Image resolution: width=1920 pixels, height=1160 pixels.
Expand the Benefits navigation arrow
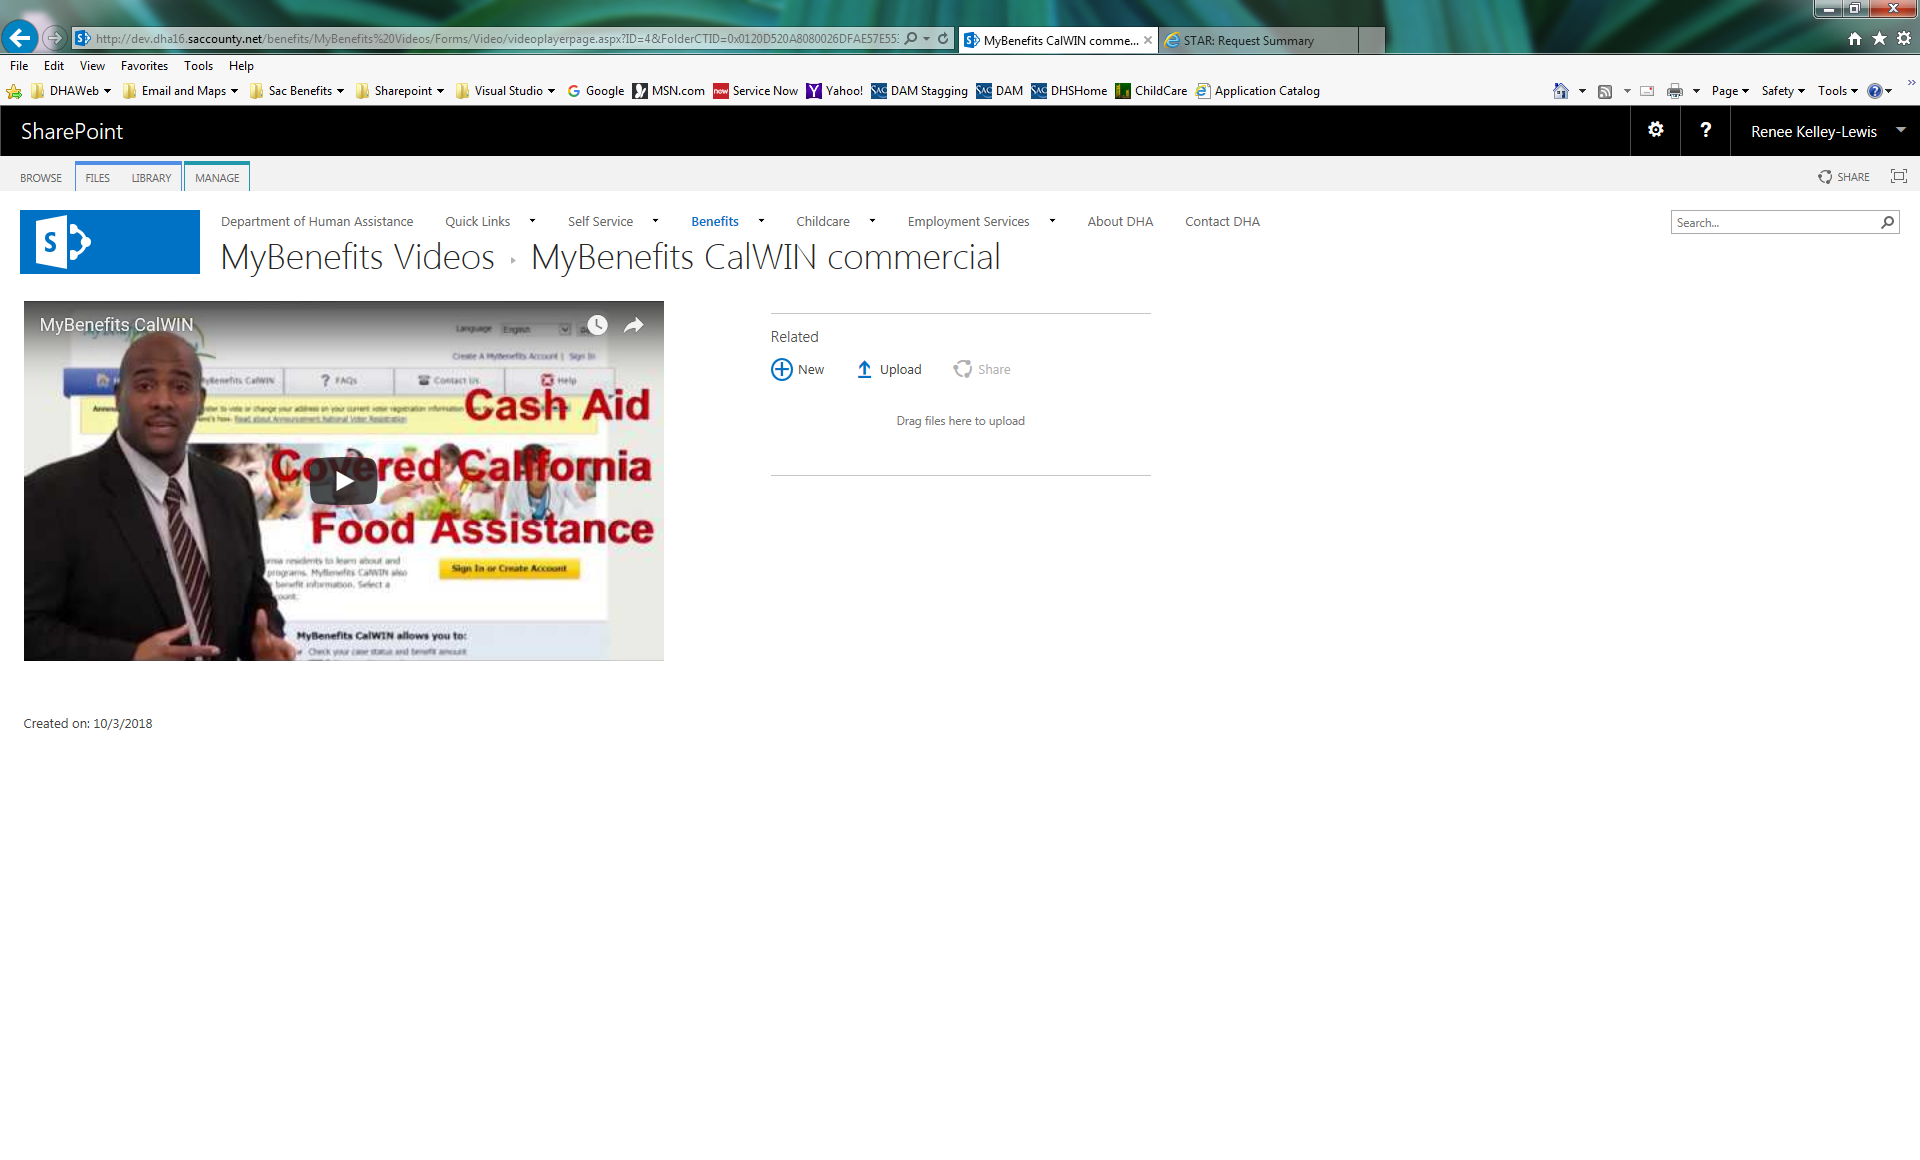(x=761, y=221)
